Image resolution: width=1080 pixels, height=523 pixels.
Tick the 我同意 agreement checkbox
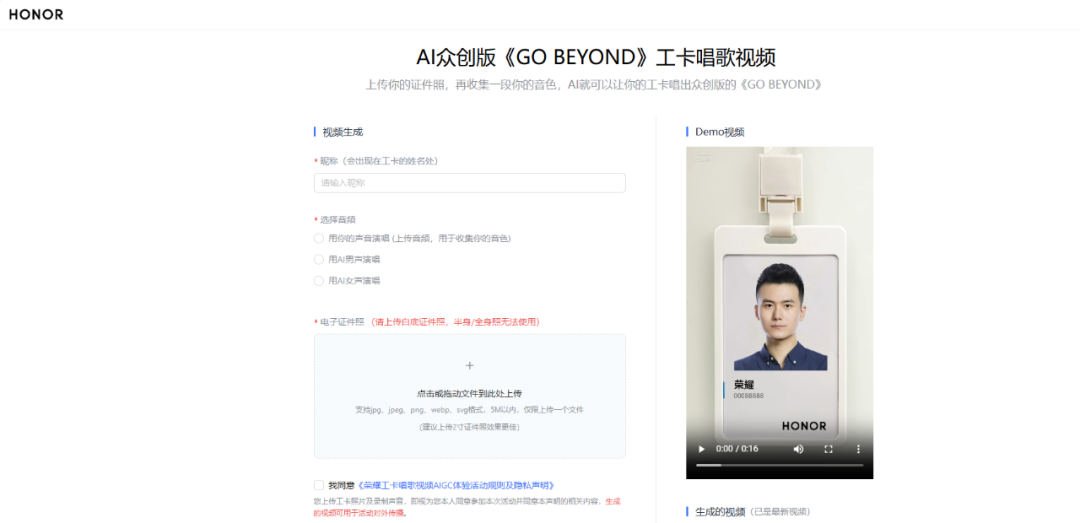pos(318,485)
